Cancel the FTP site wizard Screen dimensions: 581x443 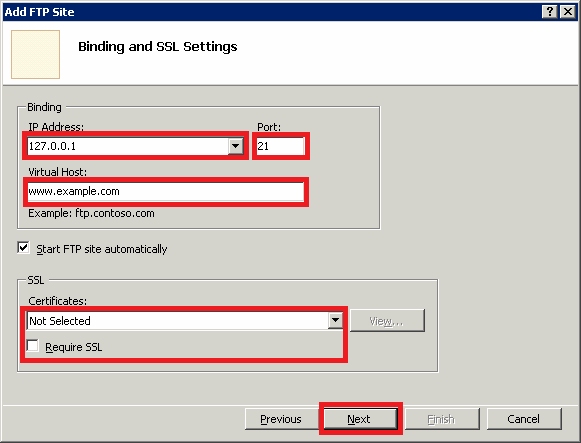click(x=524, y=419)
